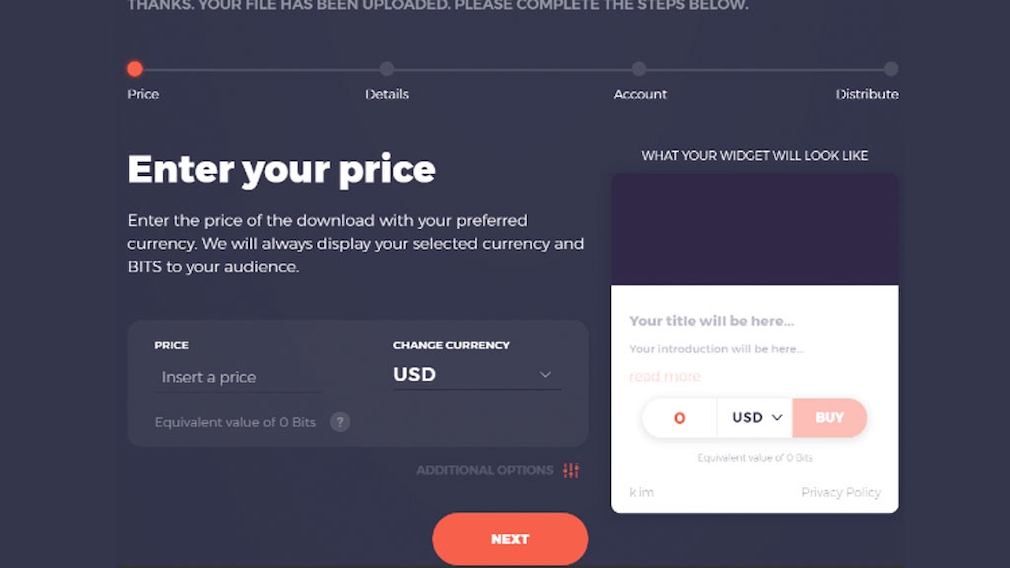1010x568 pixels.
Task: Click the widget amount field showing 0
Action: [680, 418]
